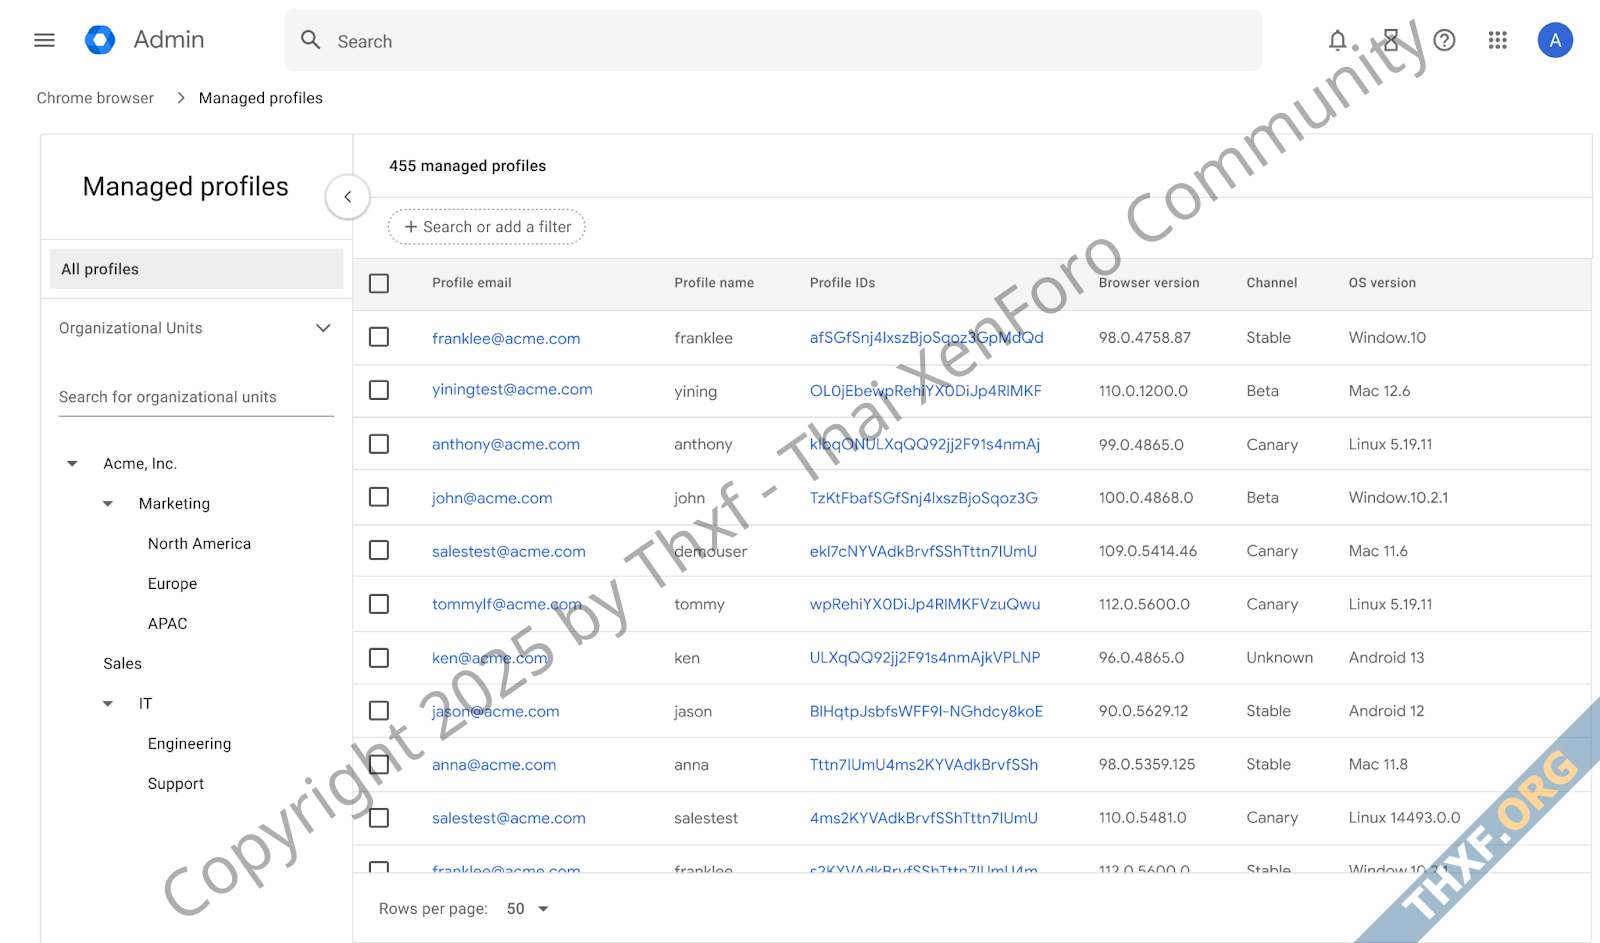The image size is (1600, 943).
Task: Click the Unknown channel cell
Action: (1280, 658)
